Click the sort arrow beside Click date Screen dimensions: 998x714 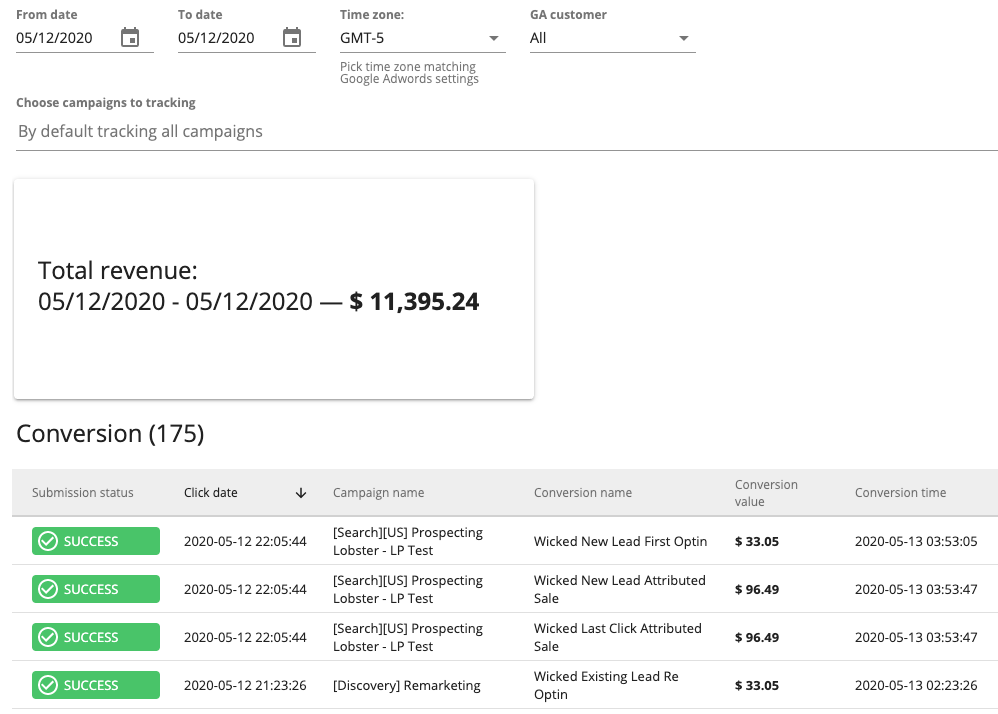click(x=301, y=493)
